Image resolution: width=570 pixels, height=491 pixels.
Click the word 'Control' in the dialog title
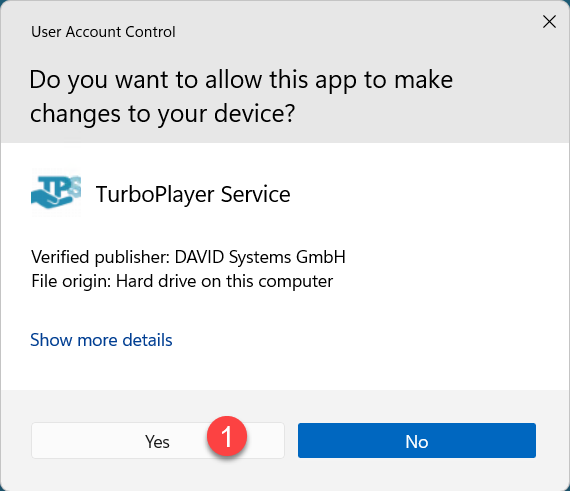point(150,32)
